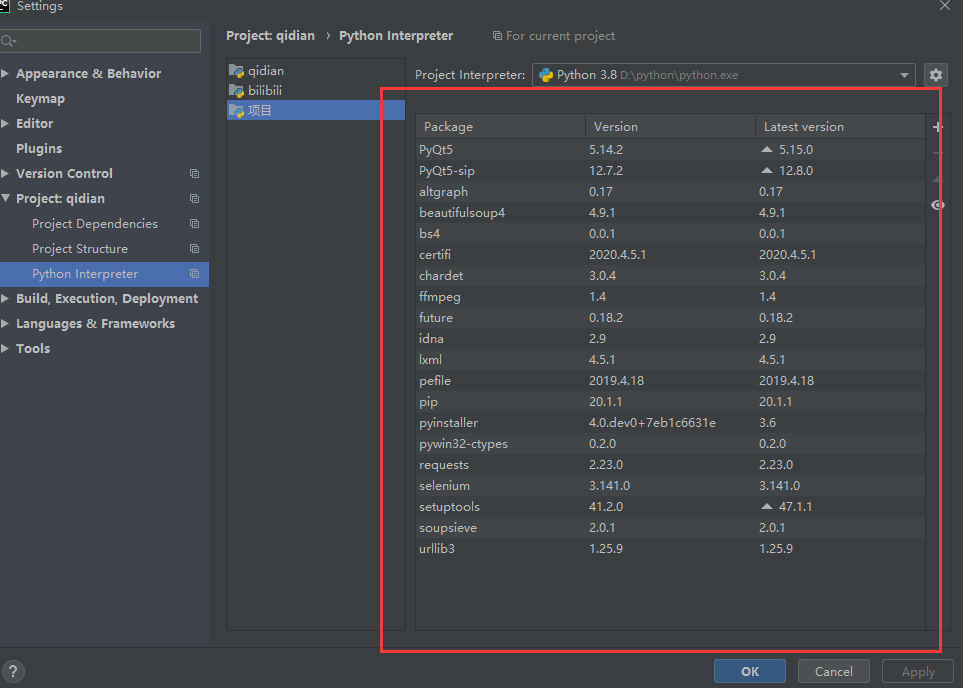Click the Python logo in interpreter field
The width and height of the screenshot is (963, 688).
545,75
